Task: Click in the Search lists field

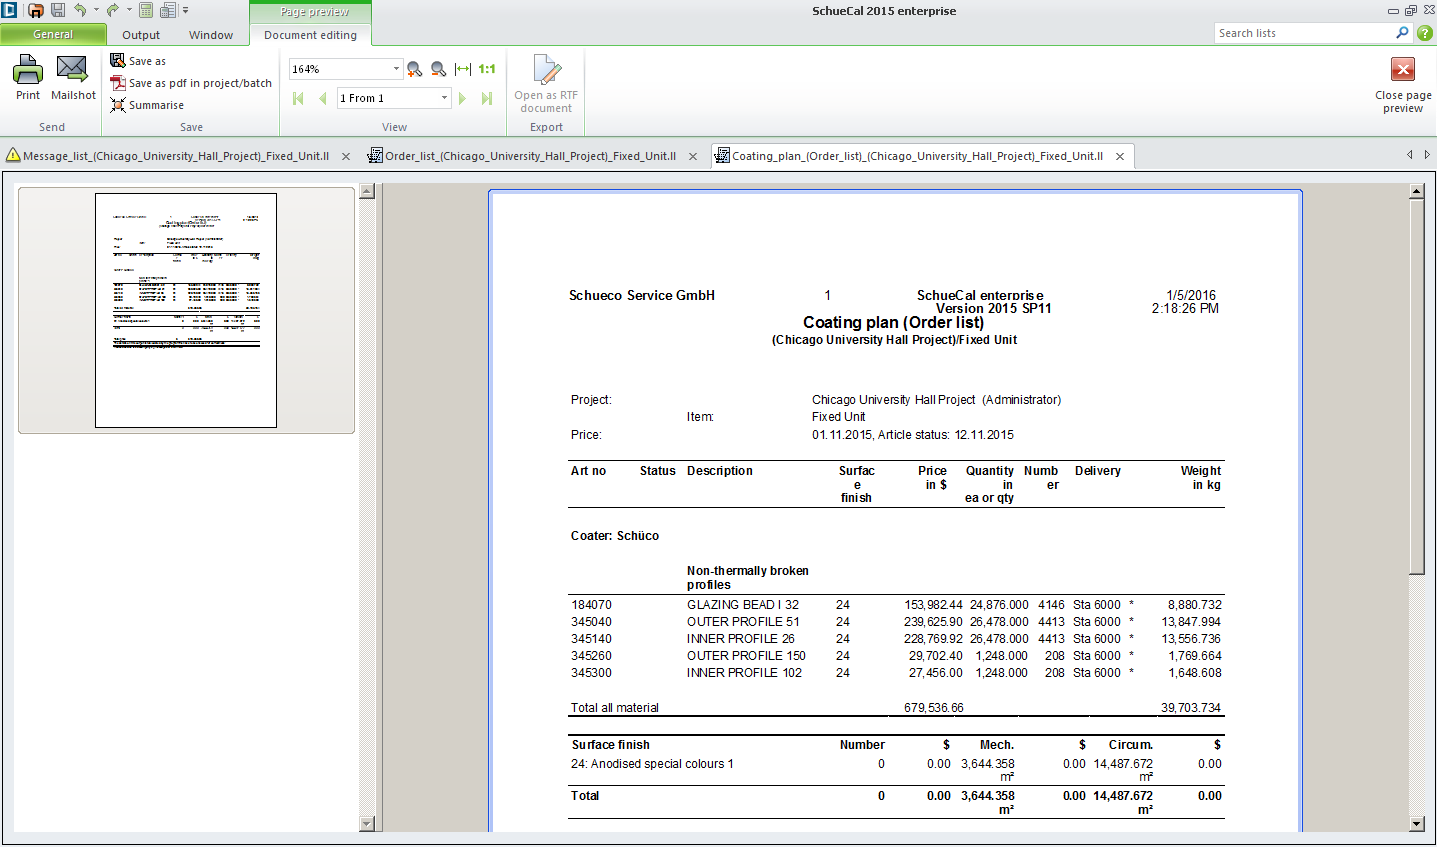Action: [1302, 33]
